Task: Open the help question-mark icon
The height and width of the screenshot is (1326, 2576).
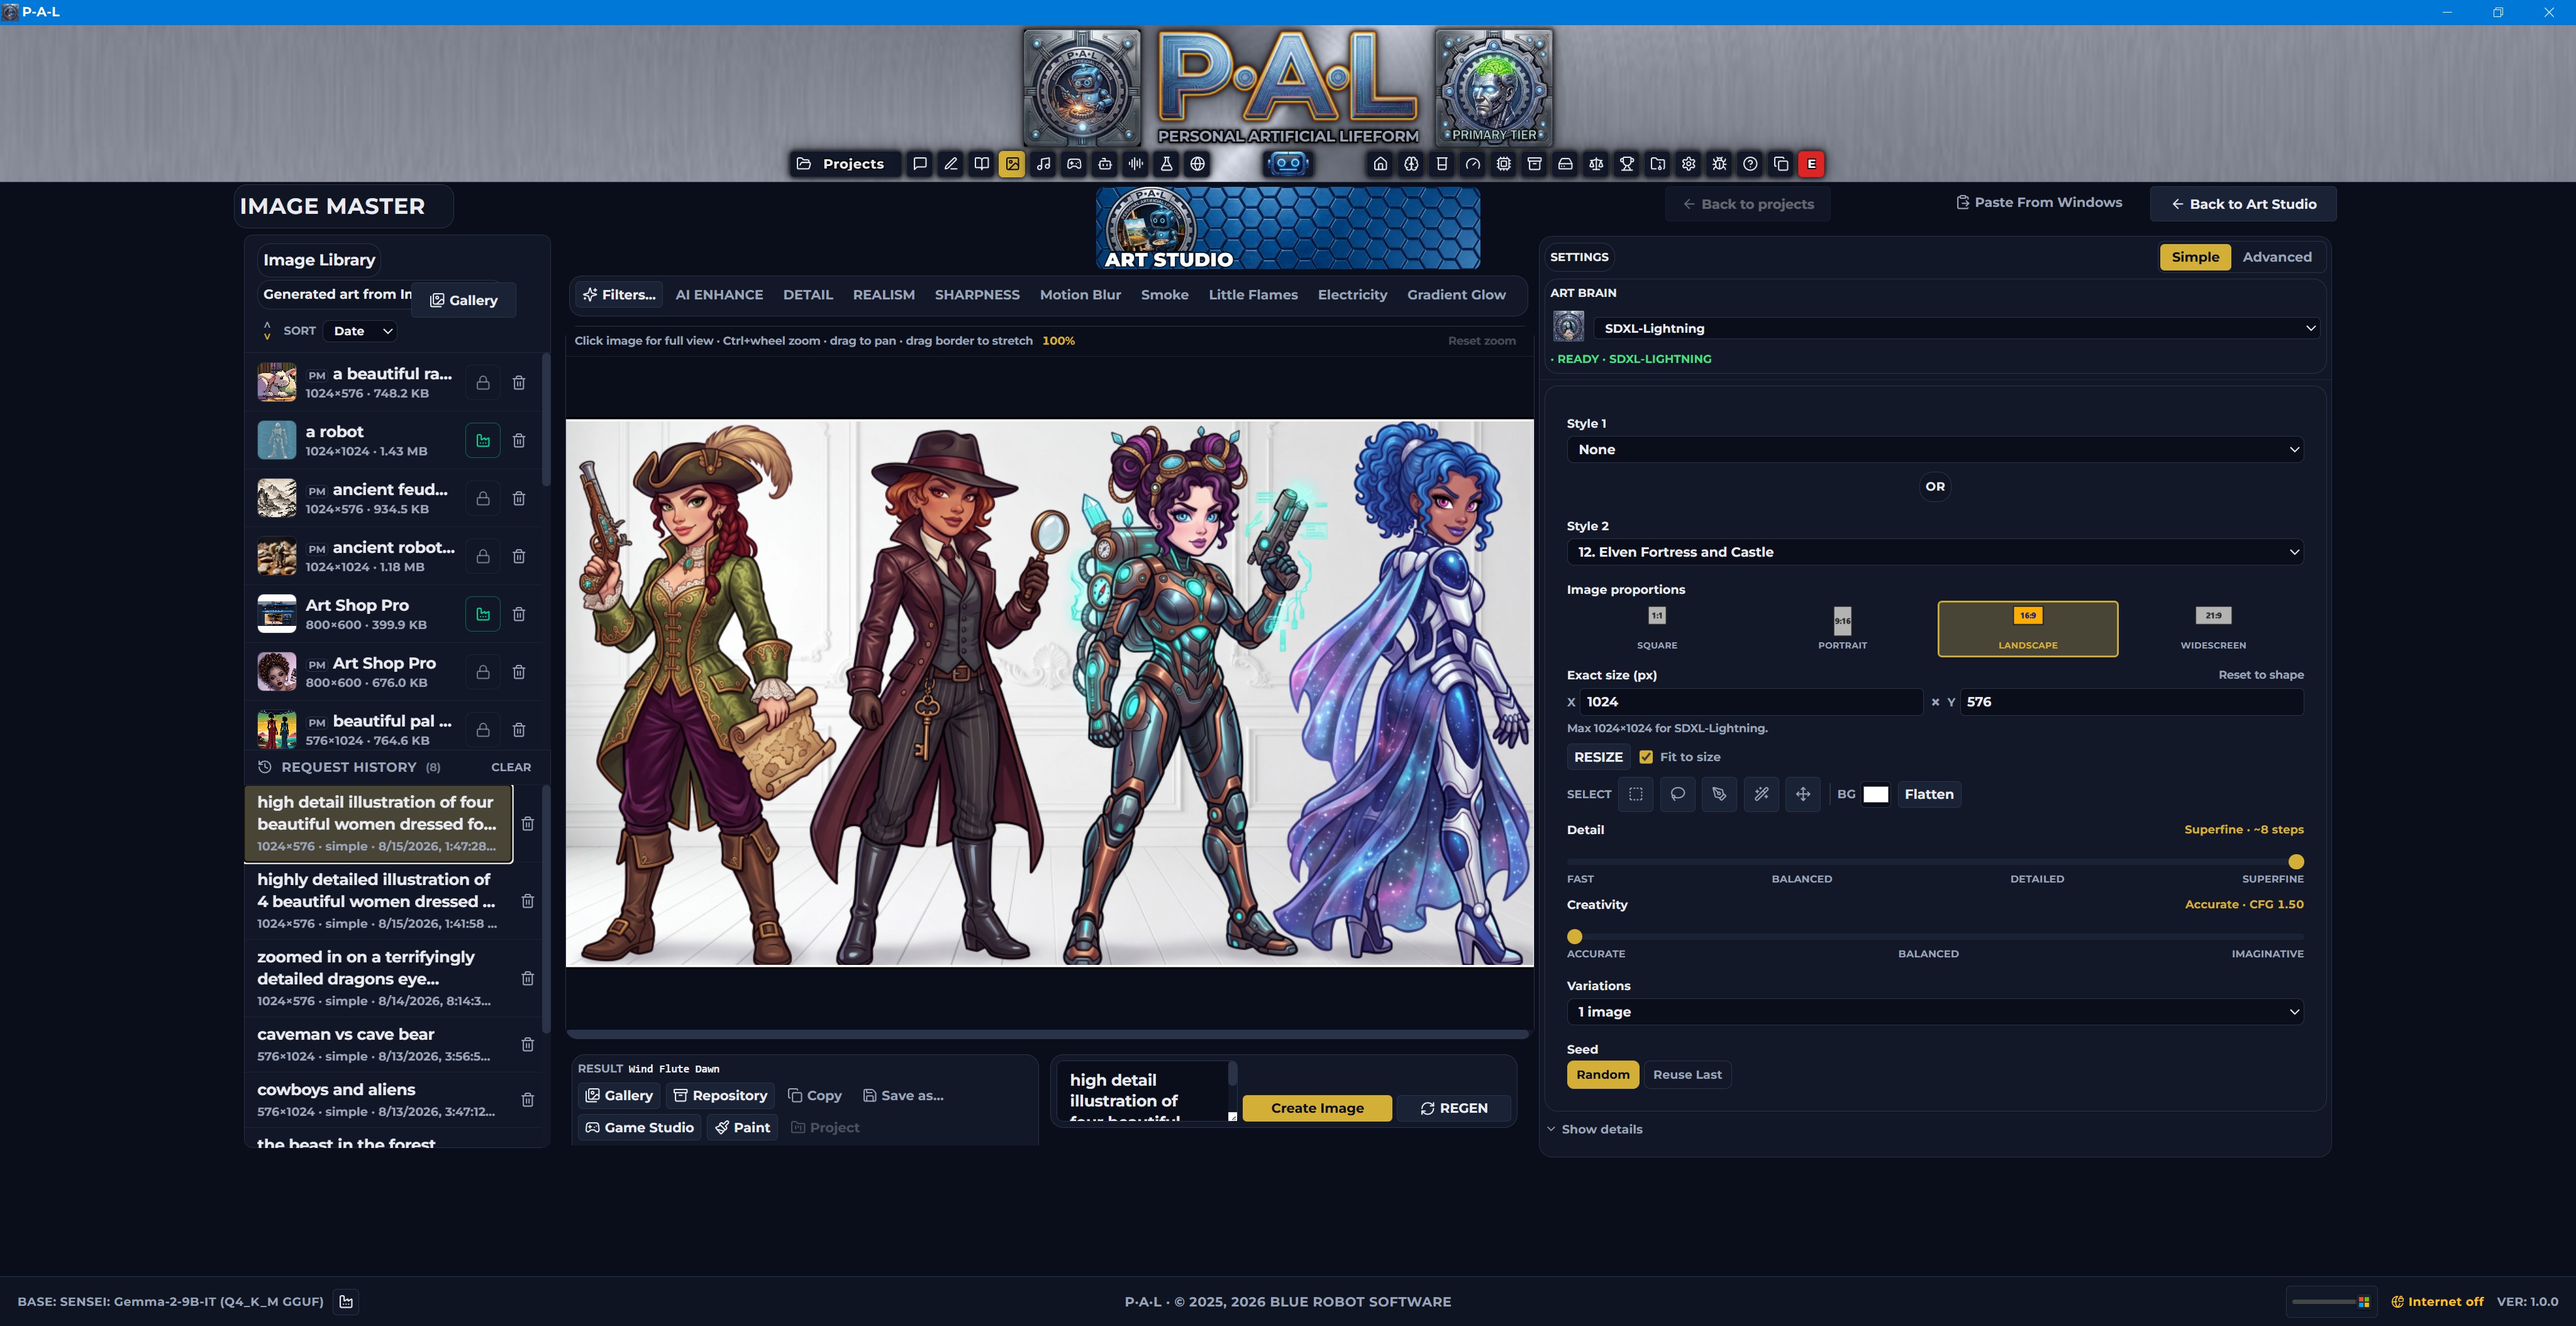Action: (1750, 164)
